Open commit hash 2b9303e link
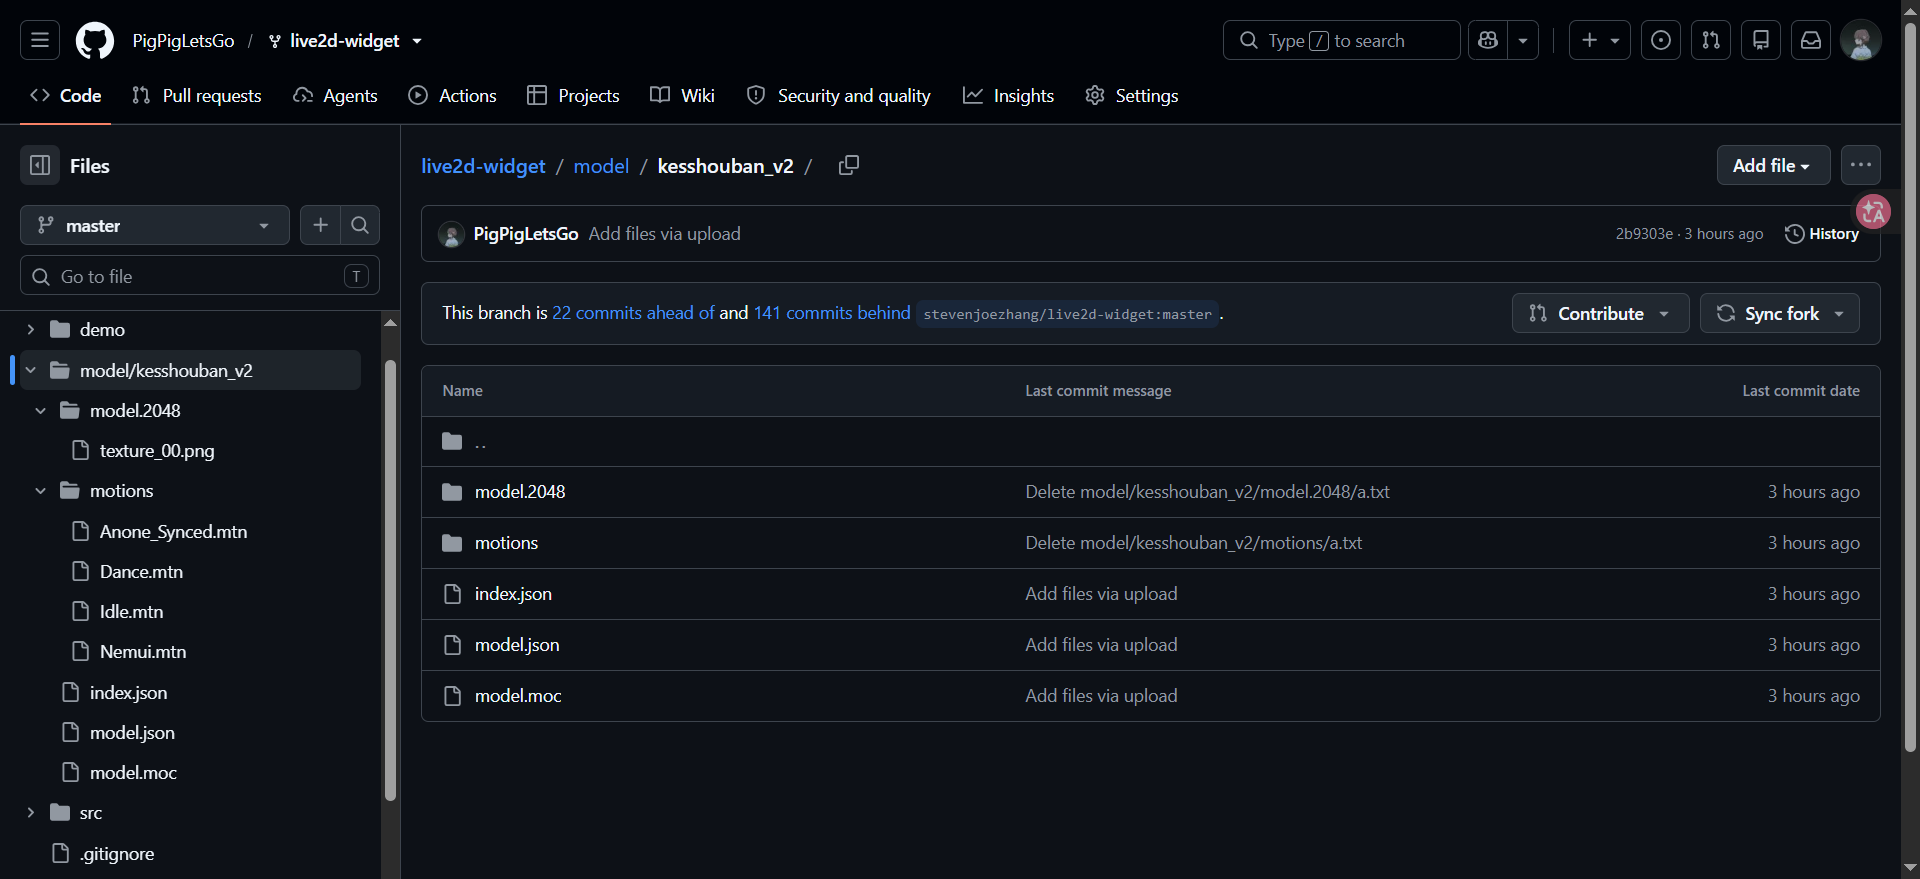 1644,234
